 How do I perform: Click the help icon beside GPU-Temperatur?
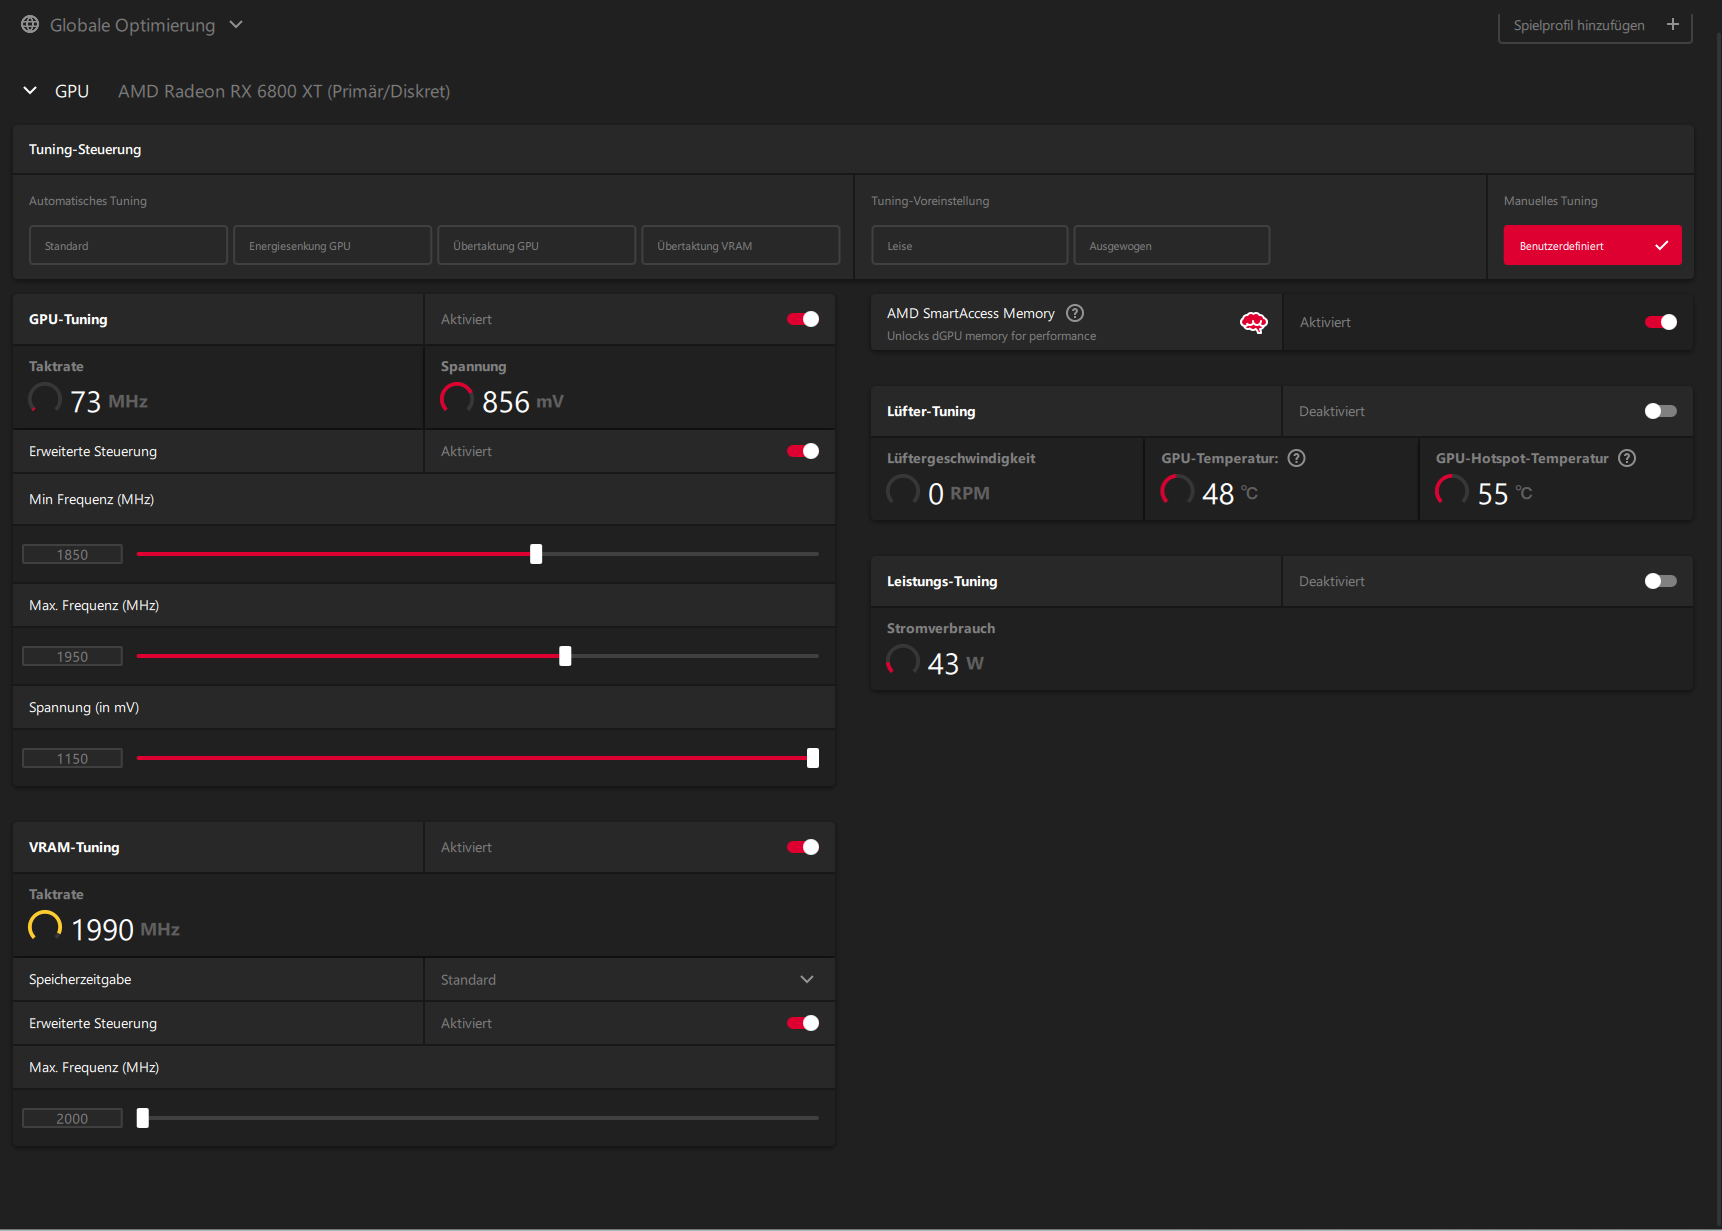1296,458
